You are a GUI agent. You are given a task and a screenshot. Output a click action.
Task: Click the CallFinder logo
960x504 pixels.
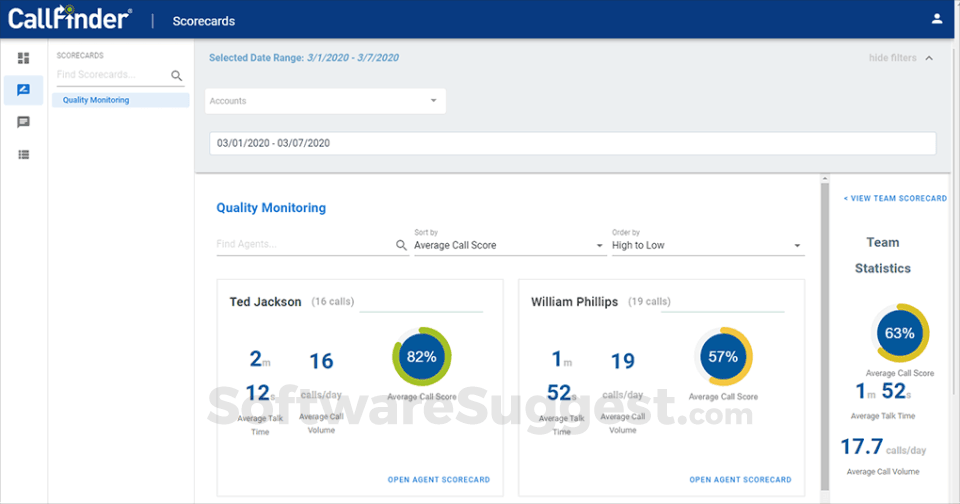click(70, 19)
